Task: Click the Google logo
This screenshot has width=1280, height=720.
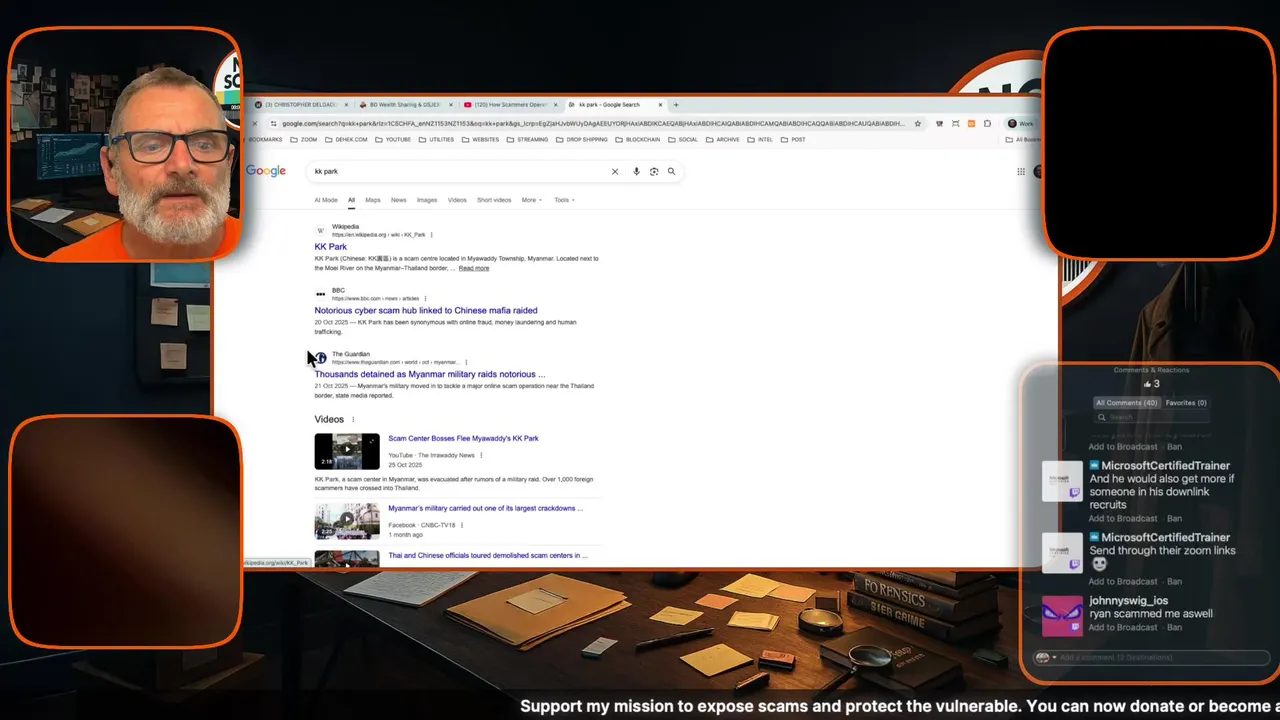Action: [x=266, y=171]
